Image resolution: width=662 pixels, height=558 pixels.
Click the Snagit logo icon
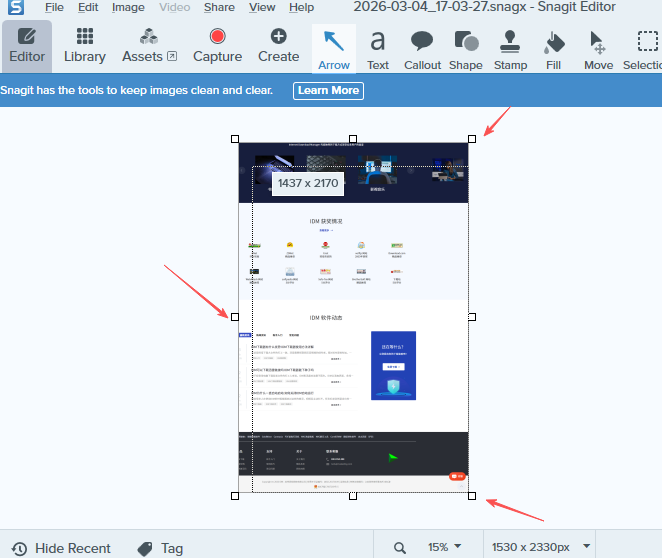click(16, 7)
